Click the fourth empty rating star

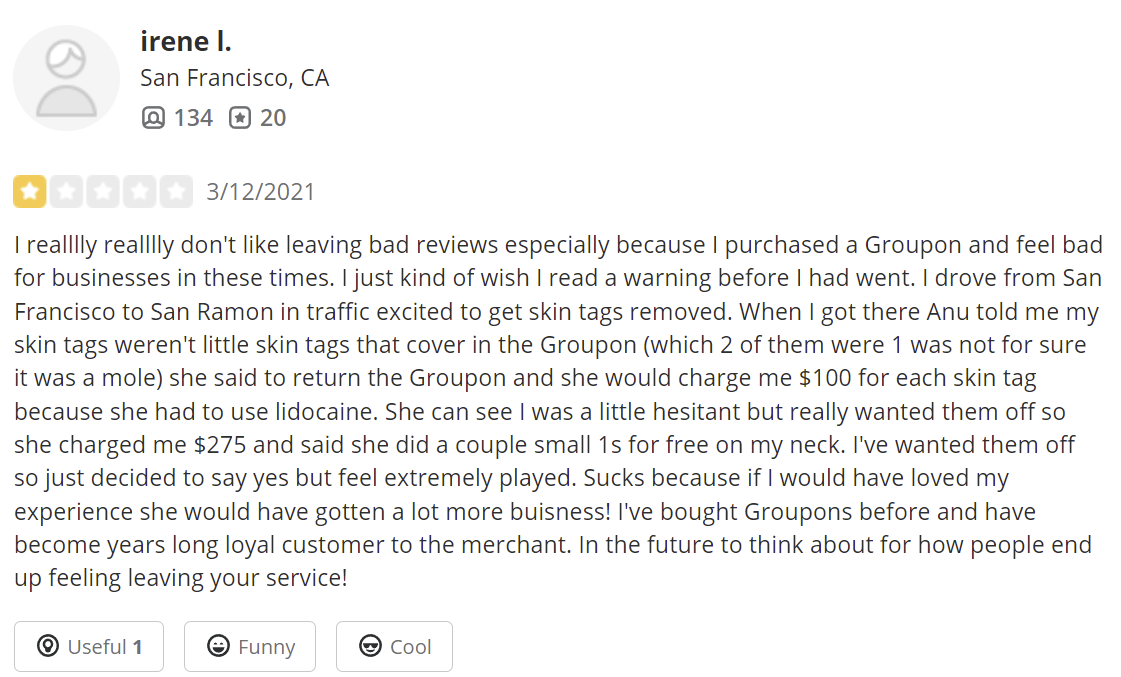(x=139, y=192)
